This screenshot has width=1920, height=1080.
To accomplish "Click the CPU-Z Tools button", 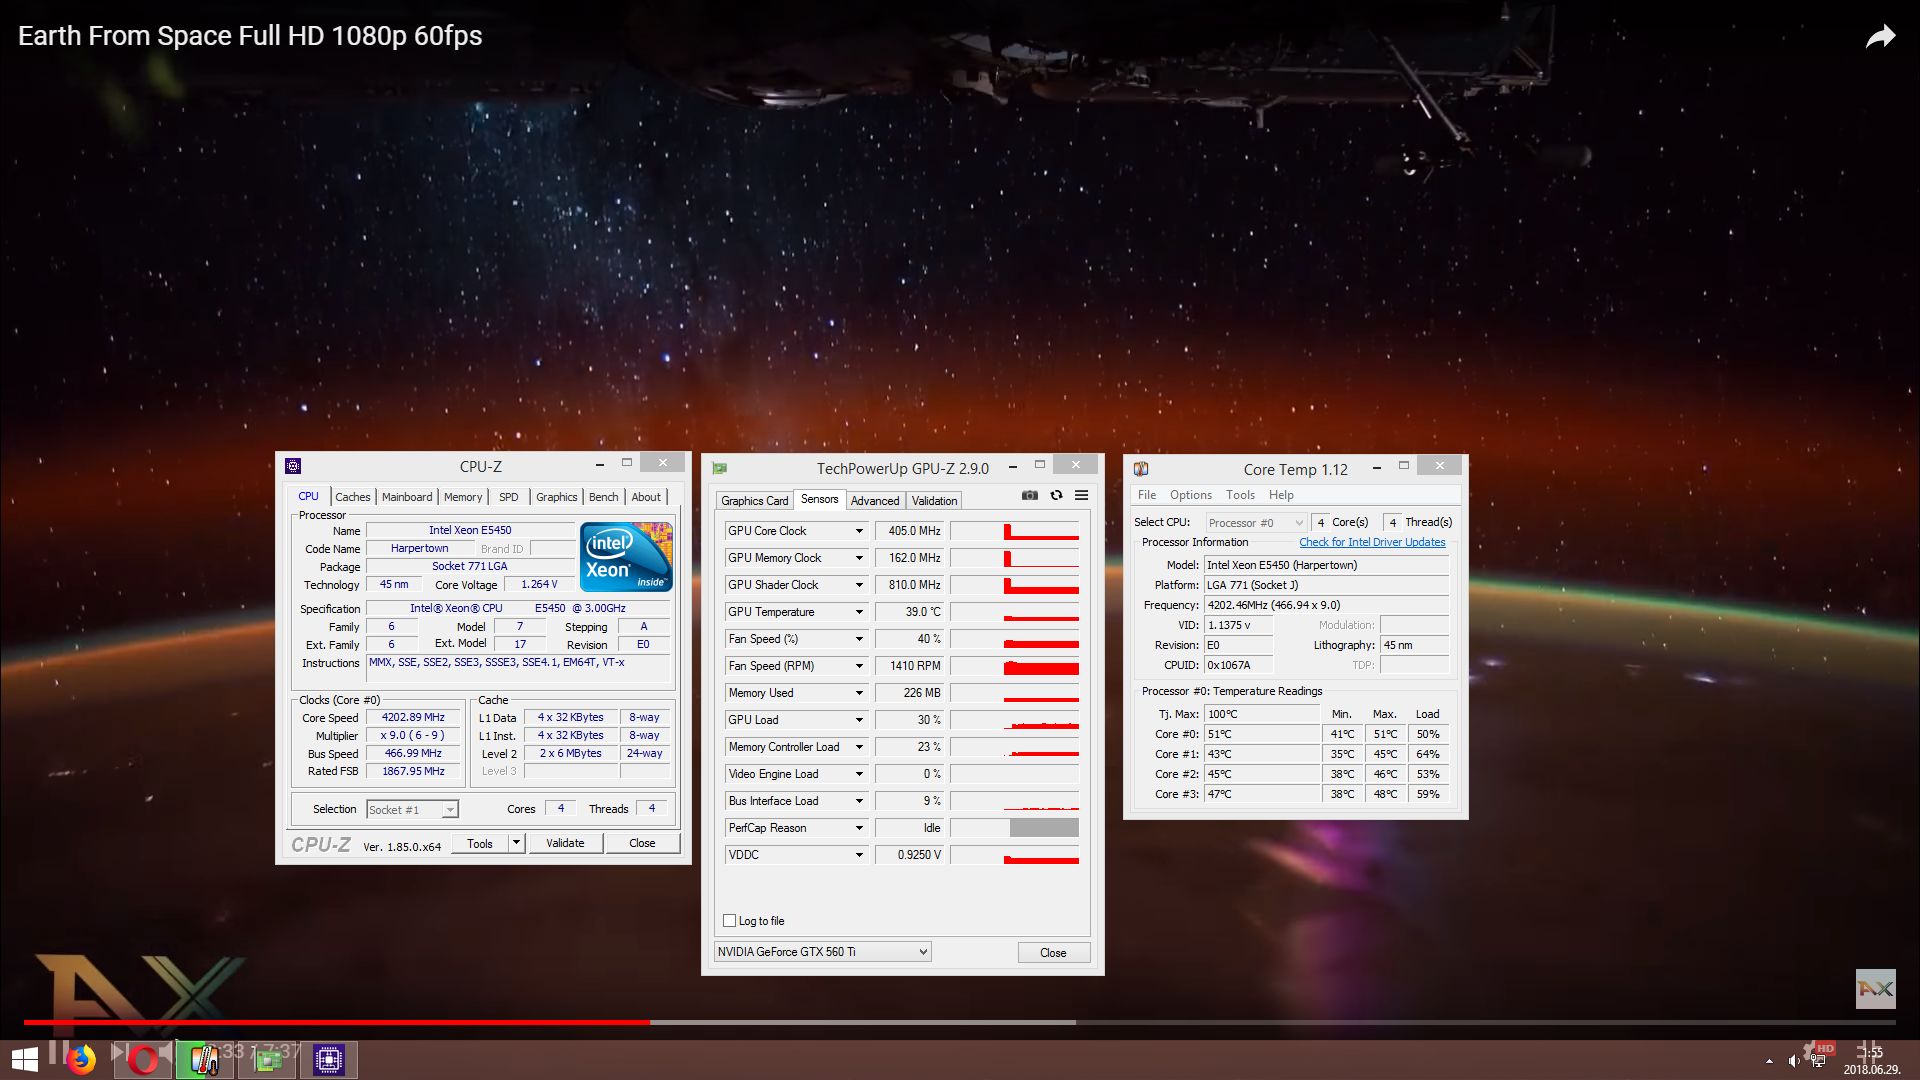I will pos(480,843).
